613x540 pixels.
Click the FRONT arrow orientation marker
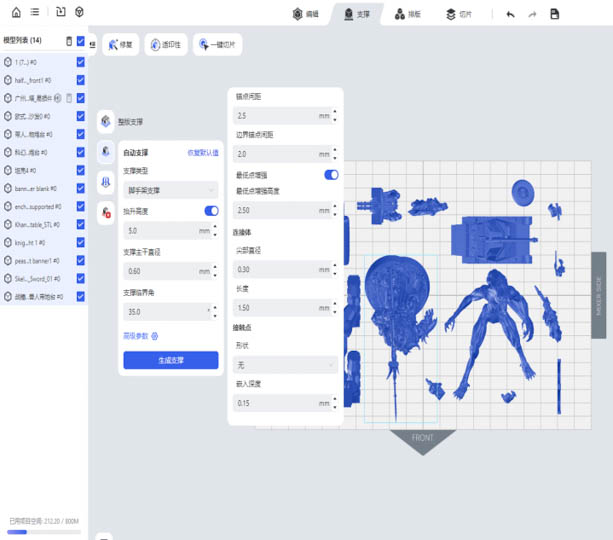click(x=423, y=442)
